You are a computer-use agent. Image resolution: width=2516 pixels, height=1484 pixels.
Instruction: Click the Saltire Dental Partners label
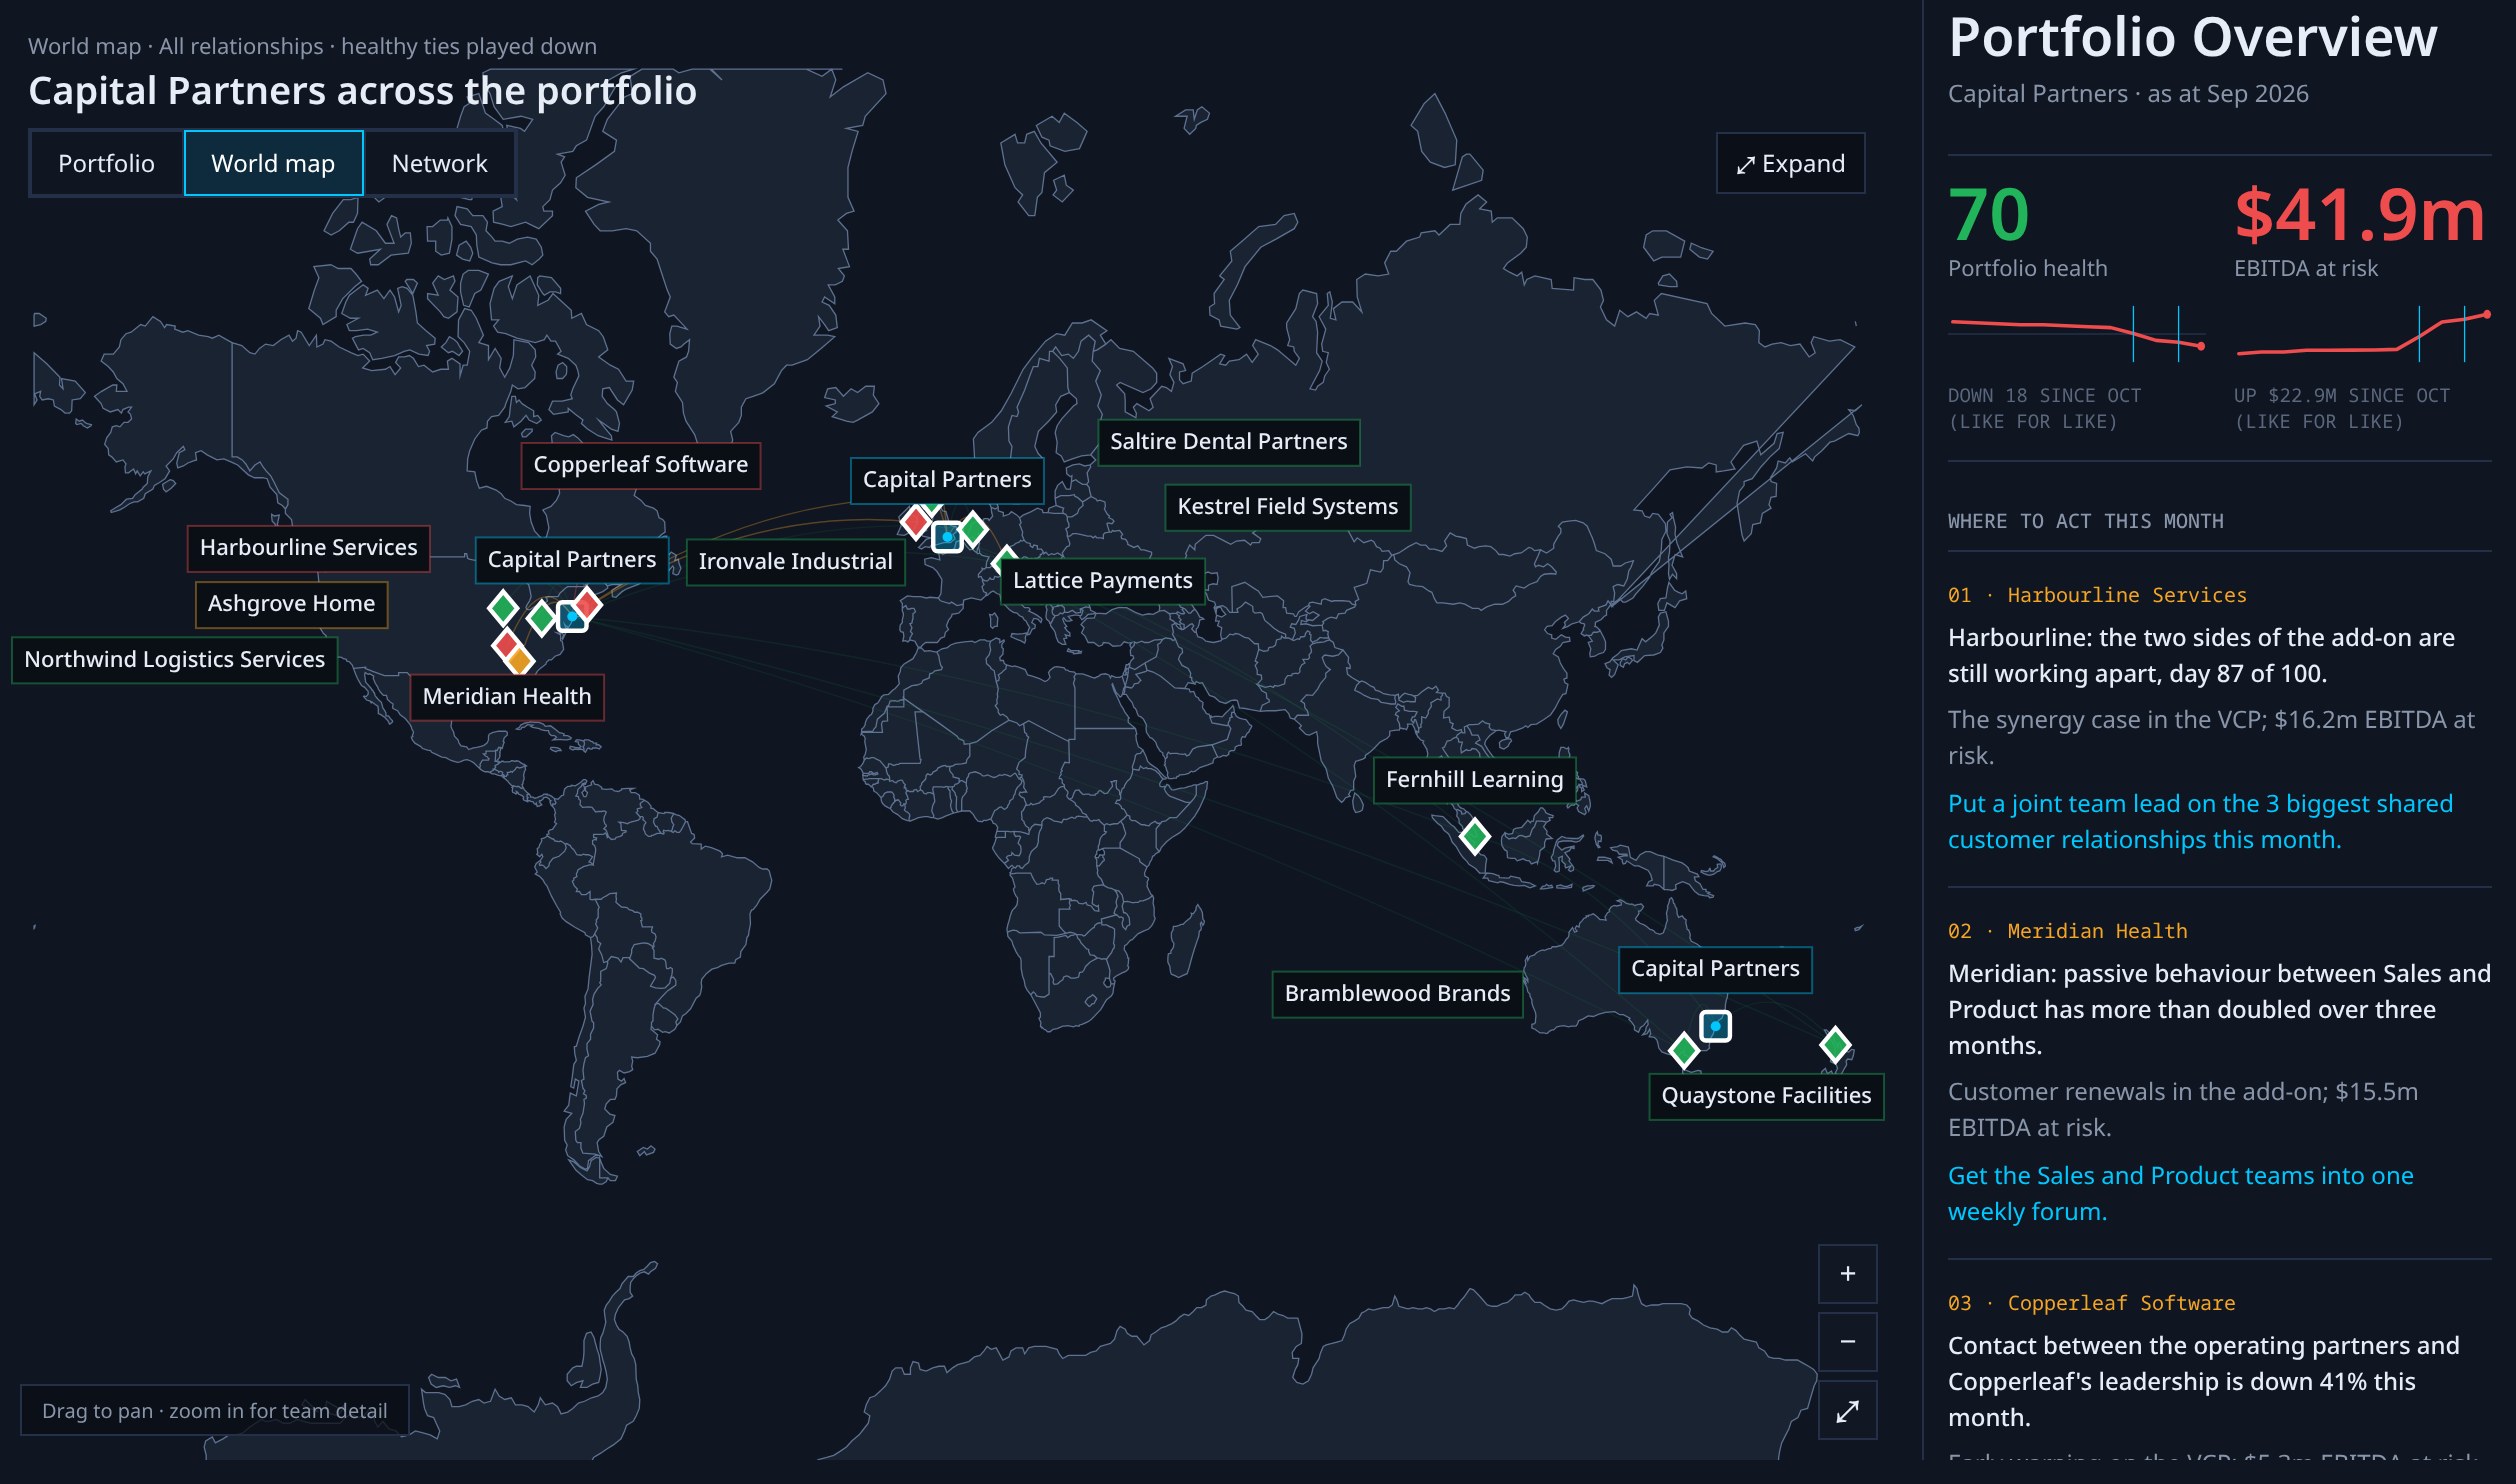(x=1228, y=442)
